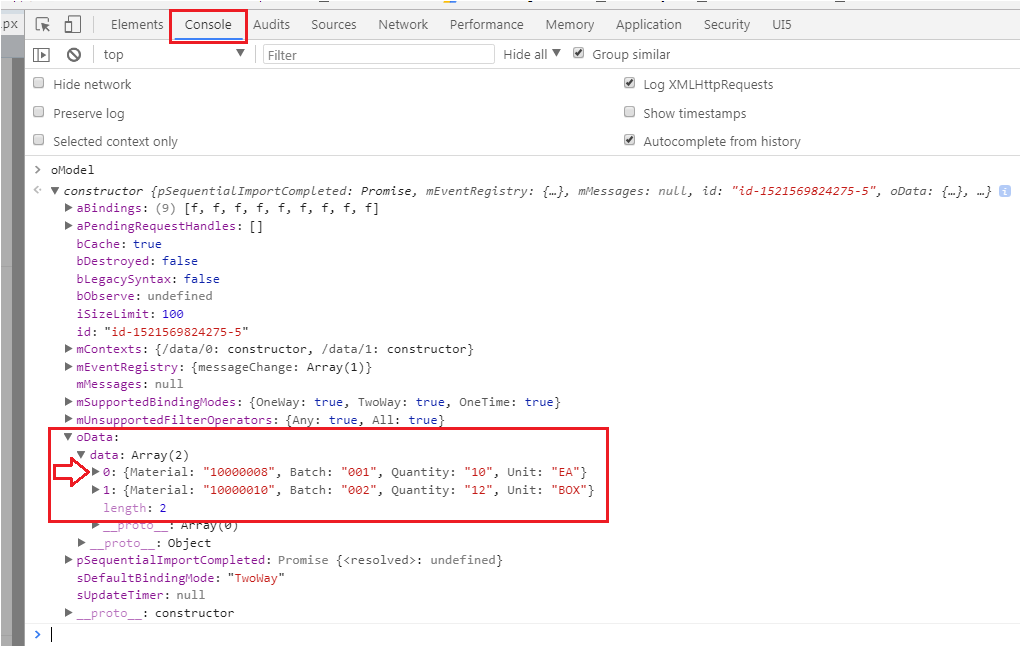Screen dimensions: 1020x647
Task: Open the Application tab
Action: coord(649,25)
